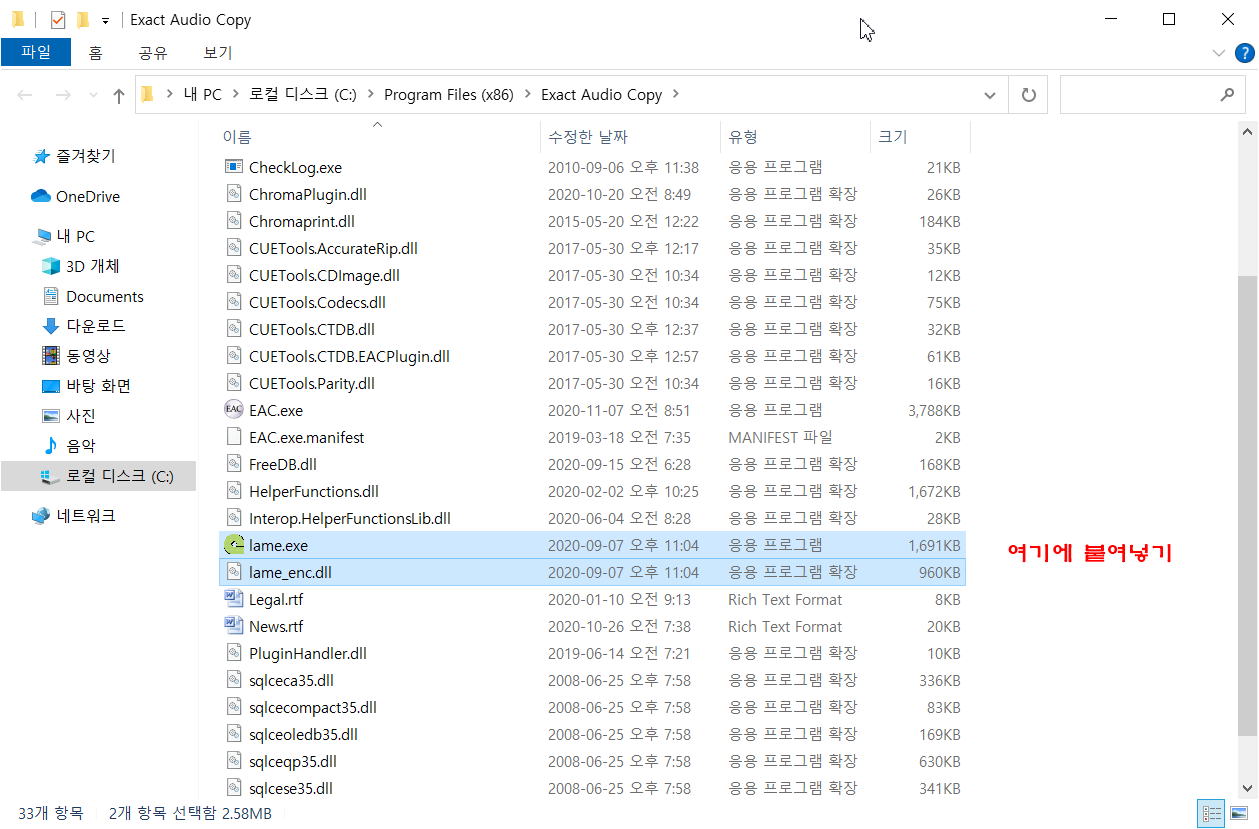
Task: Select the sqlceoledb35.dll file name
Action: [x=303, y=734]
